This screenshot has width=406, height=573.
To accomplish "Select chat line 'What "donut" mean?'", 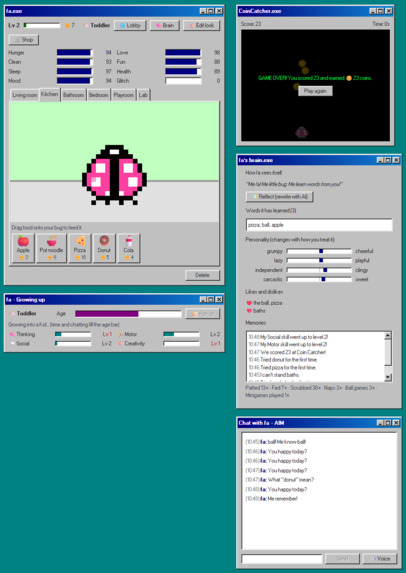I will (280, 480).
